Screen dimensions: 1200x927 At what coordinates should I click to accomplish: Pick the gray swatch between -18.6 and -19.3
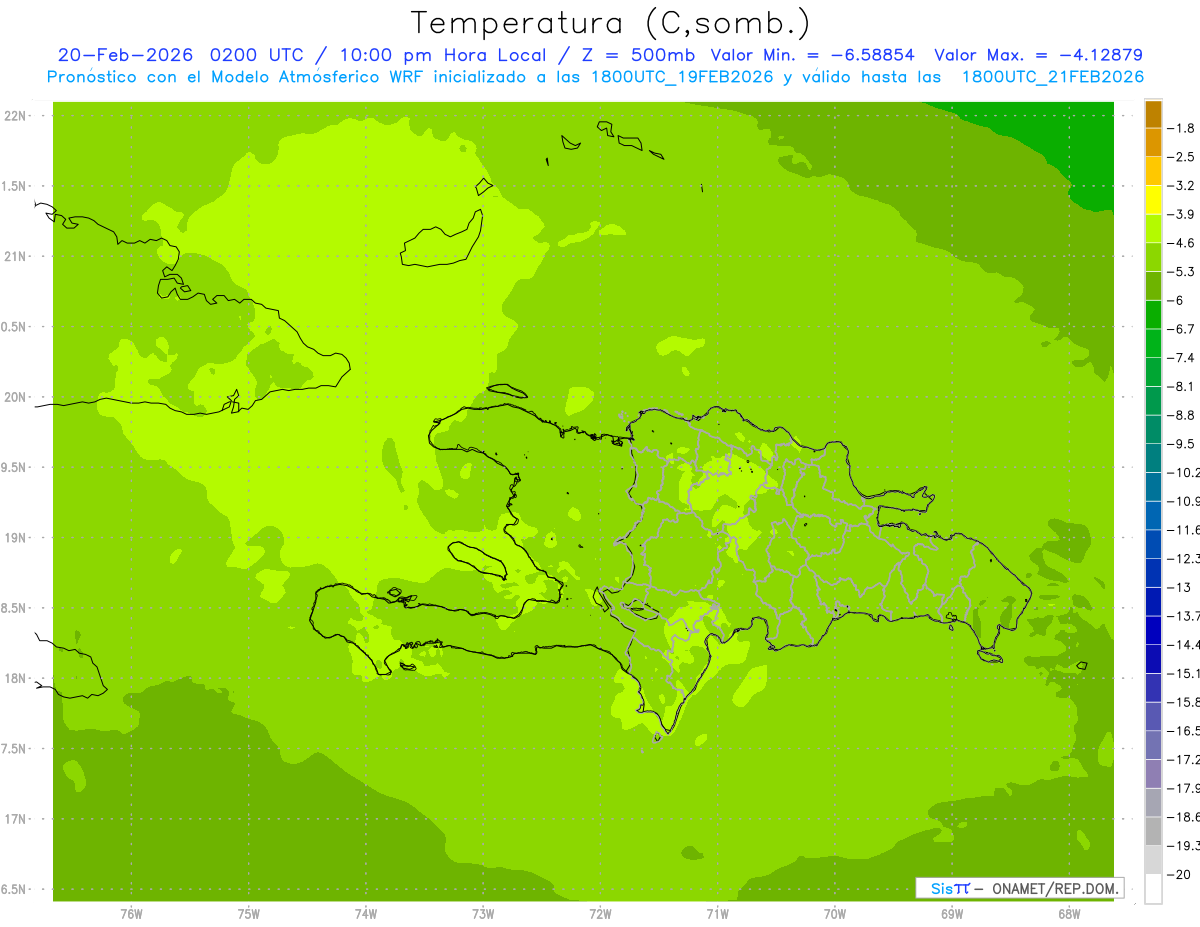click(x=1153, y=831)
